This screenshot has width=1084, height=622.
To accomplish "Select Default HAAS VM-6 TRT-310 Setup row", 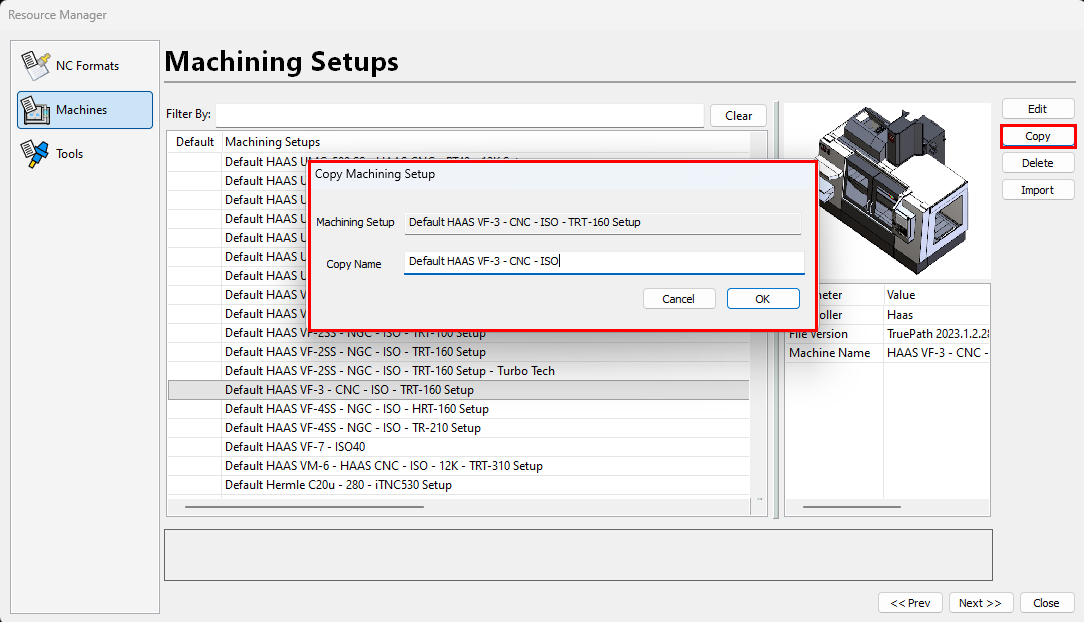I will [x=458, y=466].
